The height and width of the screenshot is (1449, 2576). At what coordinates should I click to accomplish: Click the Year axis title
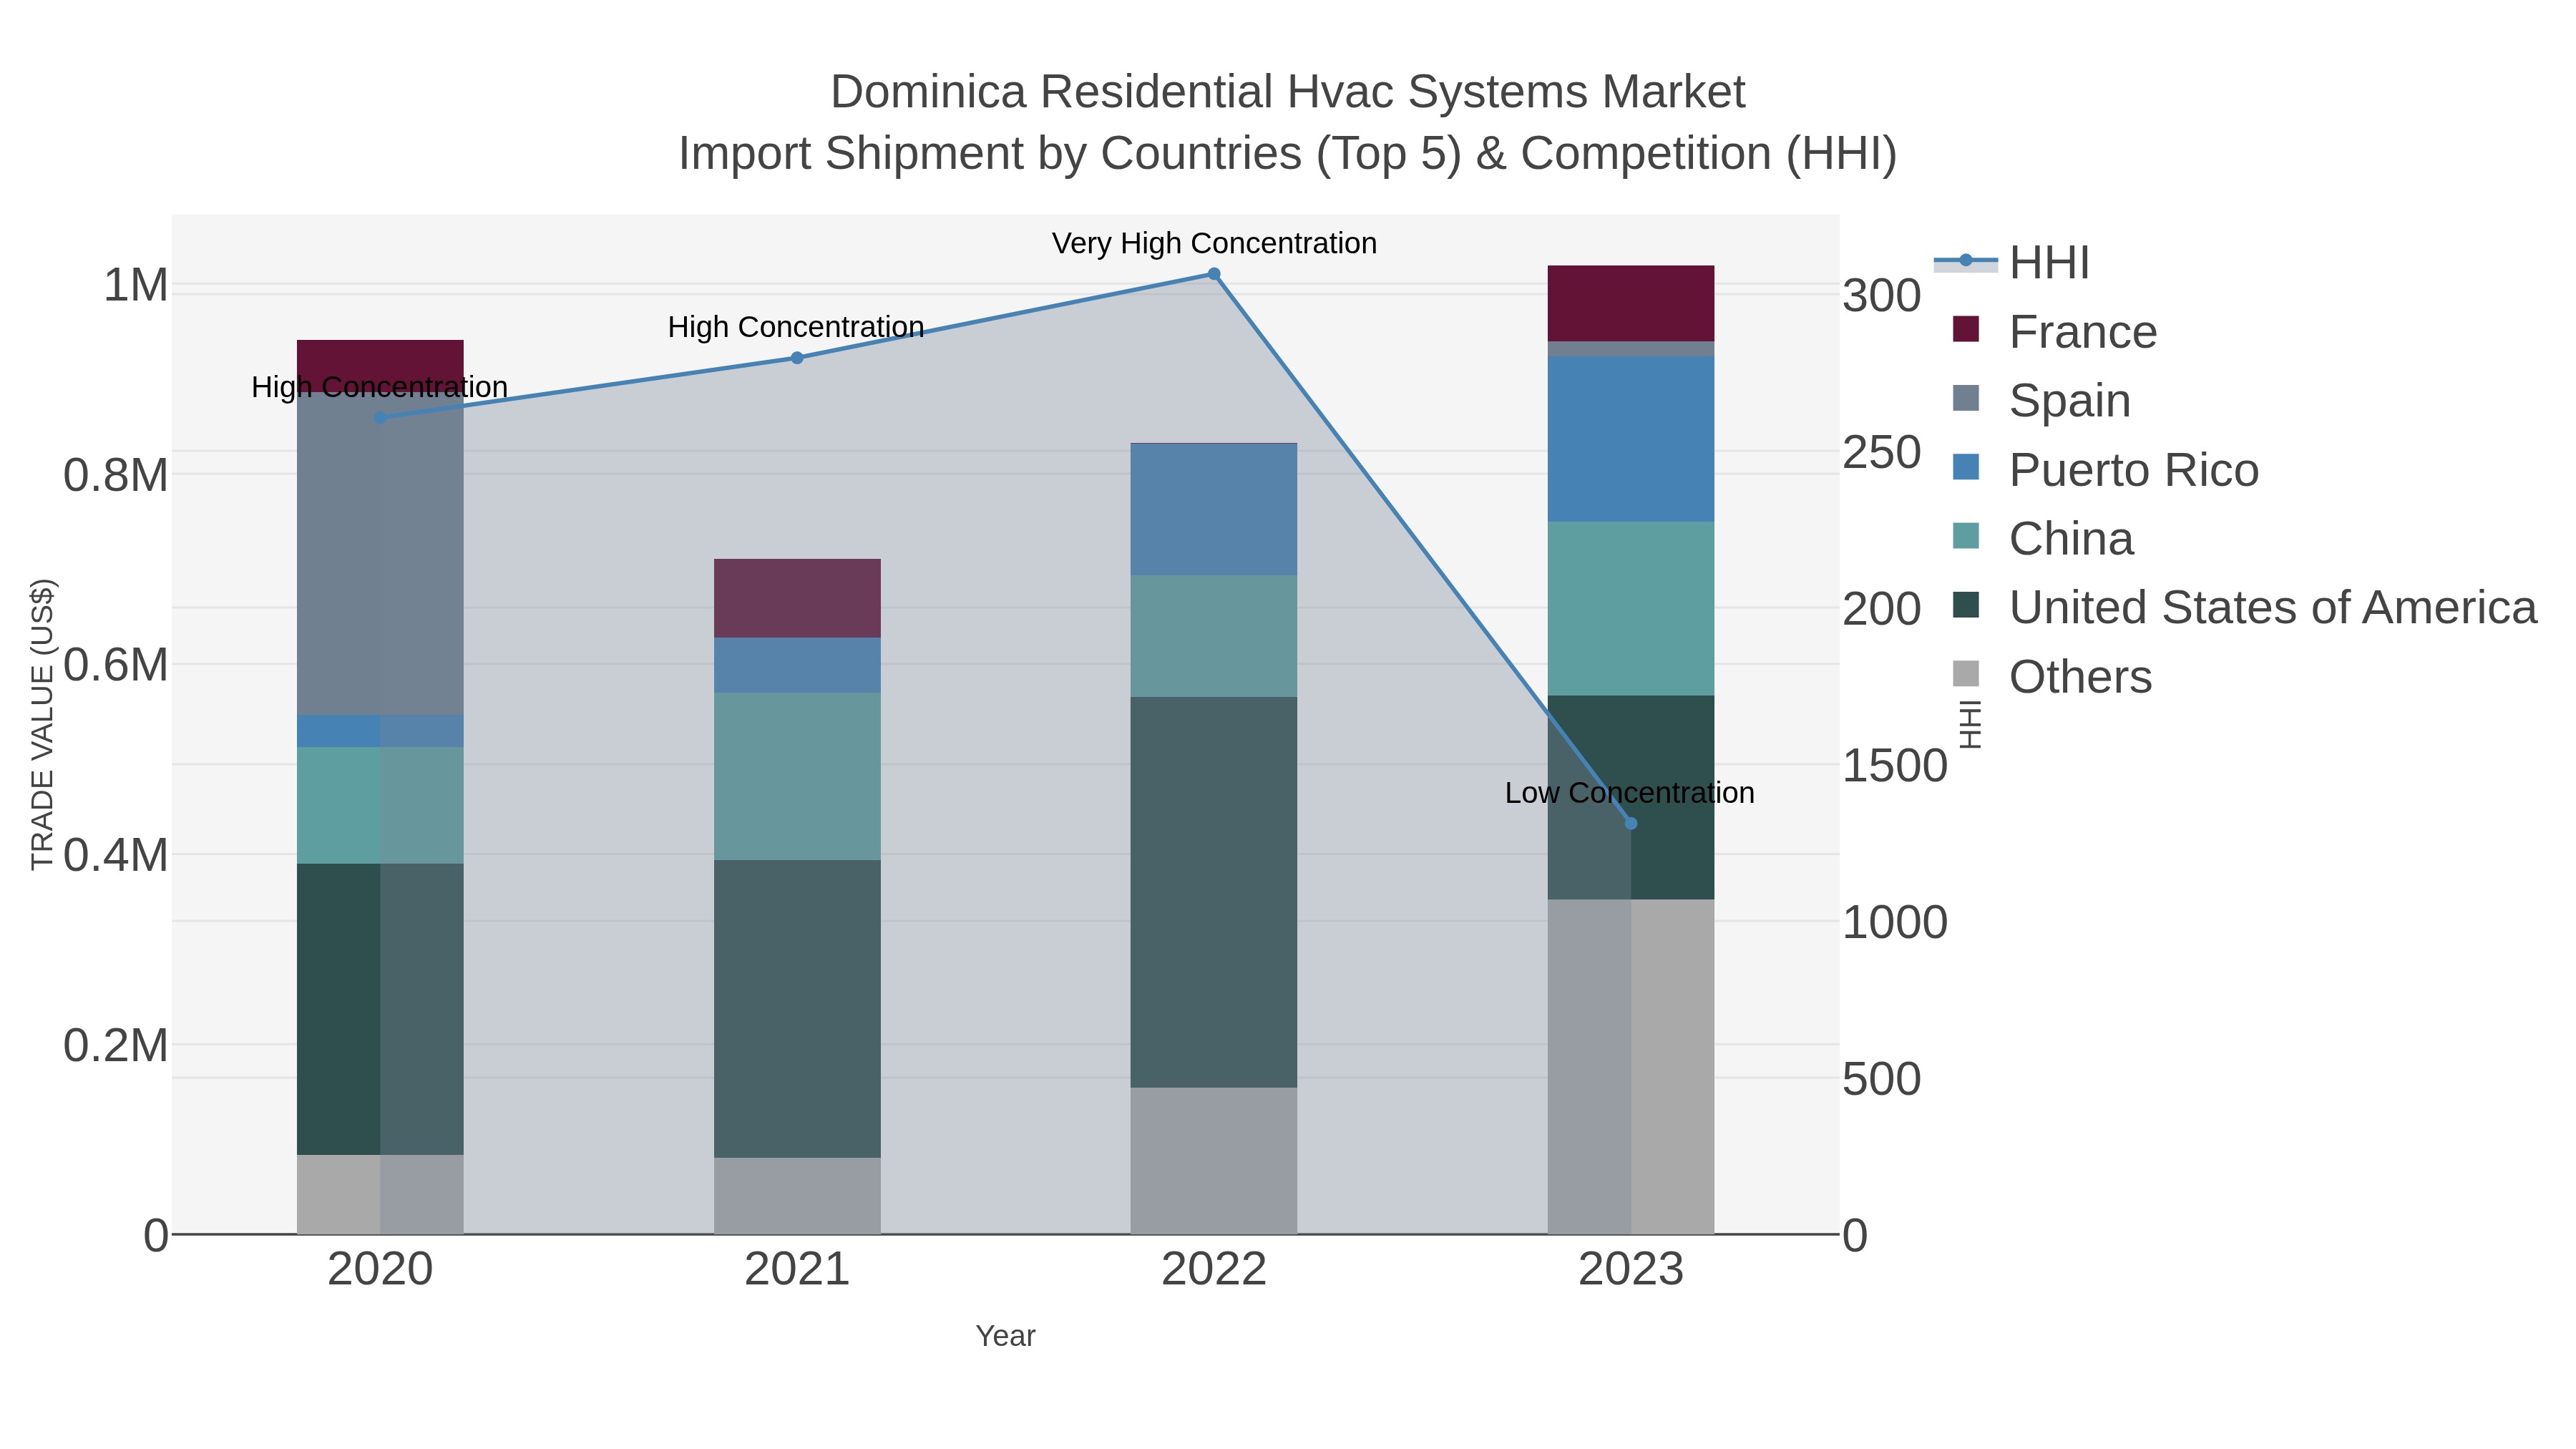click(1005, 1336)
